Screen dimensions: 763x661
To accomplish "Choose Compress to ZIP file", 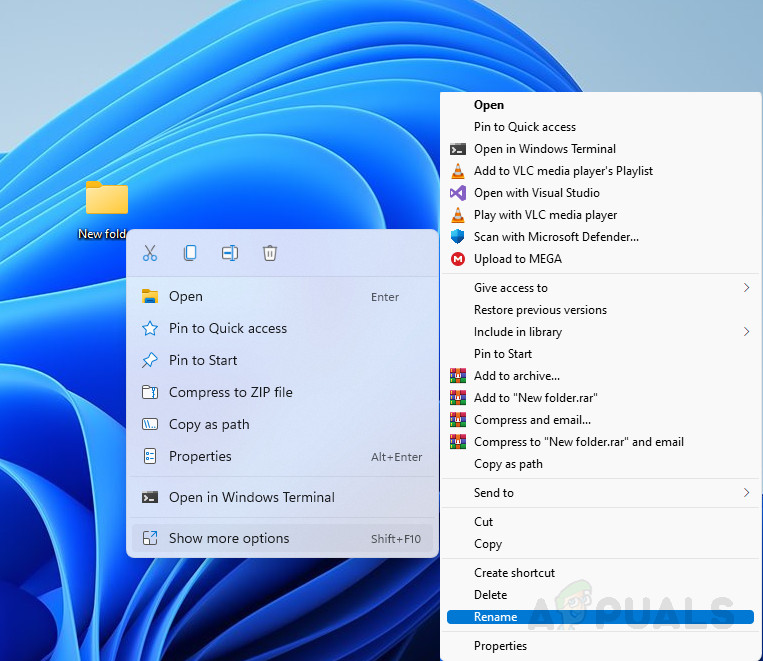I will pos(230,392).
